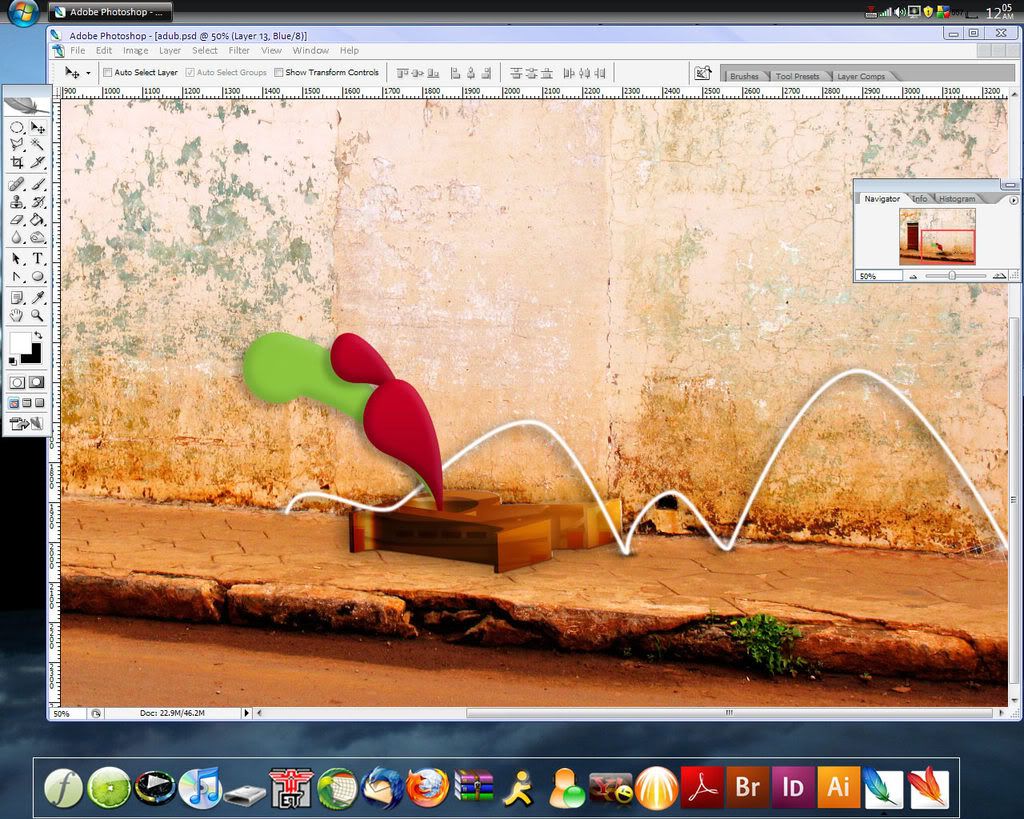Viewport: 1024px width, 819px height.
Task: Select the Hand tool
Action: click(16, 315)
